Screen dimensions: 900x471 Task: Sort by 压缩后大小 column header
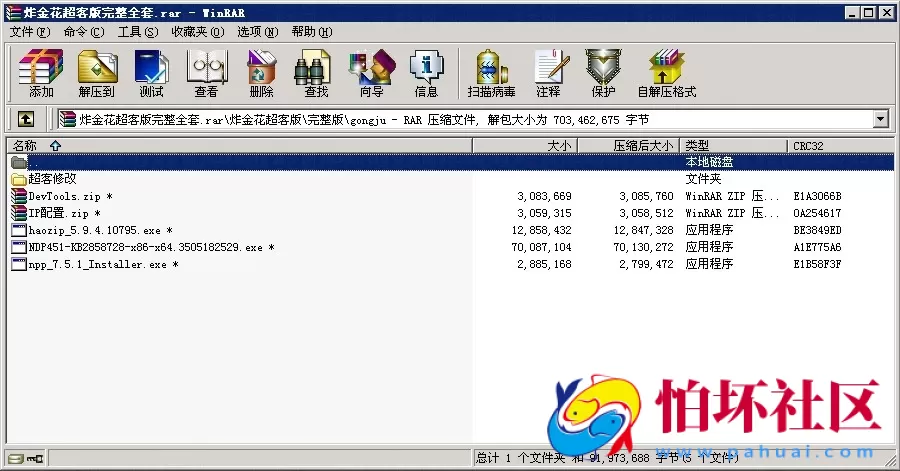tap(629, 146)
